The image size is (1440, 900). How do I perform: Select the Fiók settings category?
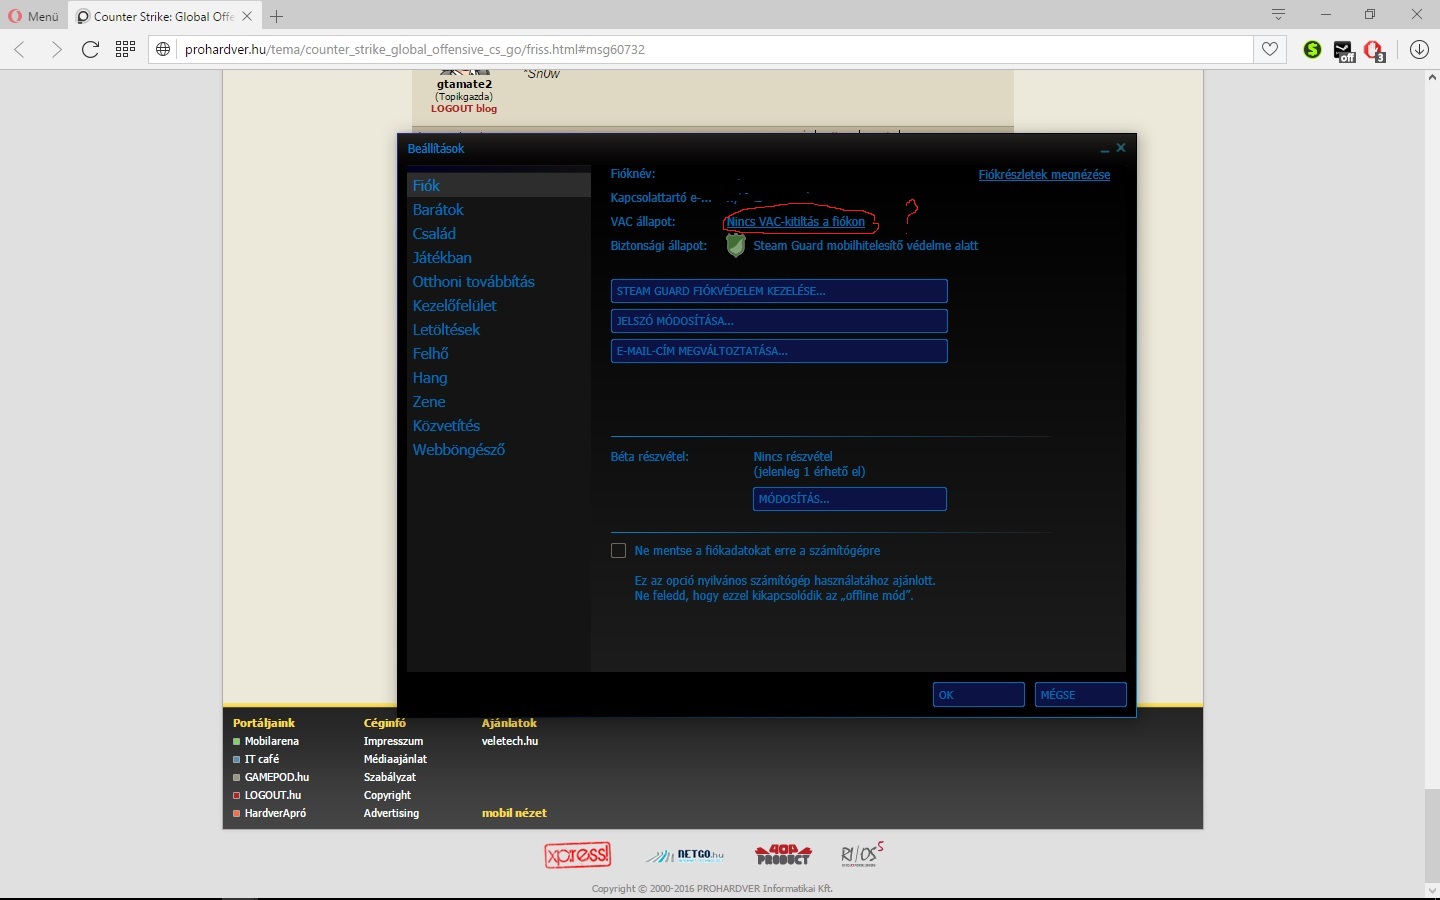pyautogui.click(x=498, y=185)
